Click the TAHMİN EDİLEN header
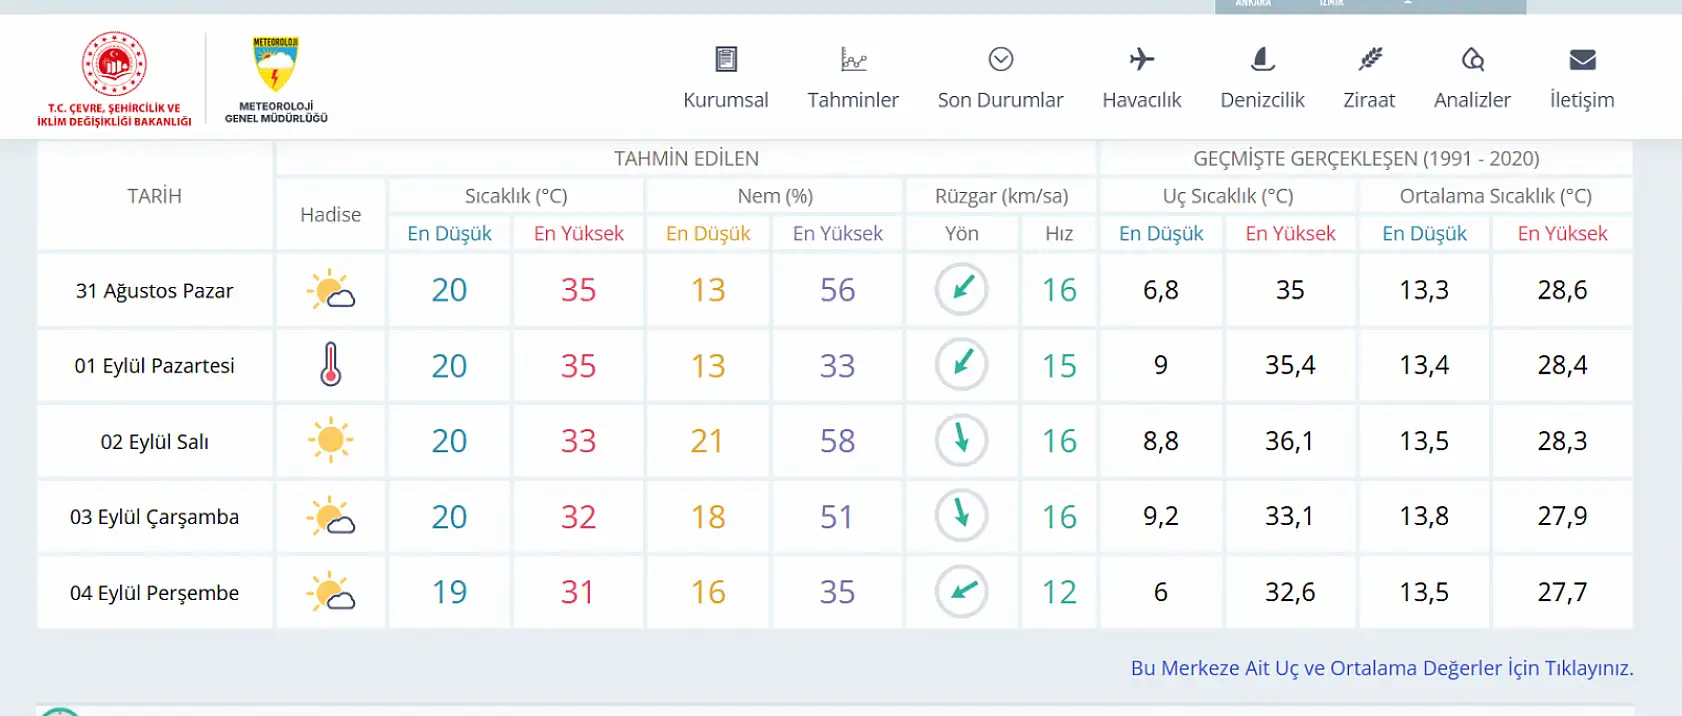The height and width of the screenshot is (716, 1682). (x=686, y=158)
